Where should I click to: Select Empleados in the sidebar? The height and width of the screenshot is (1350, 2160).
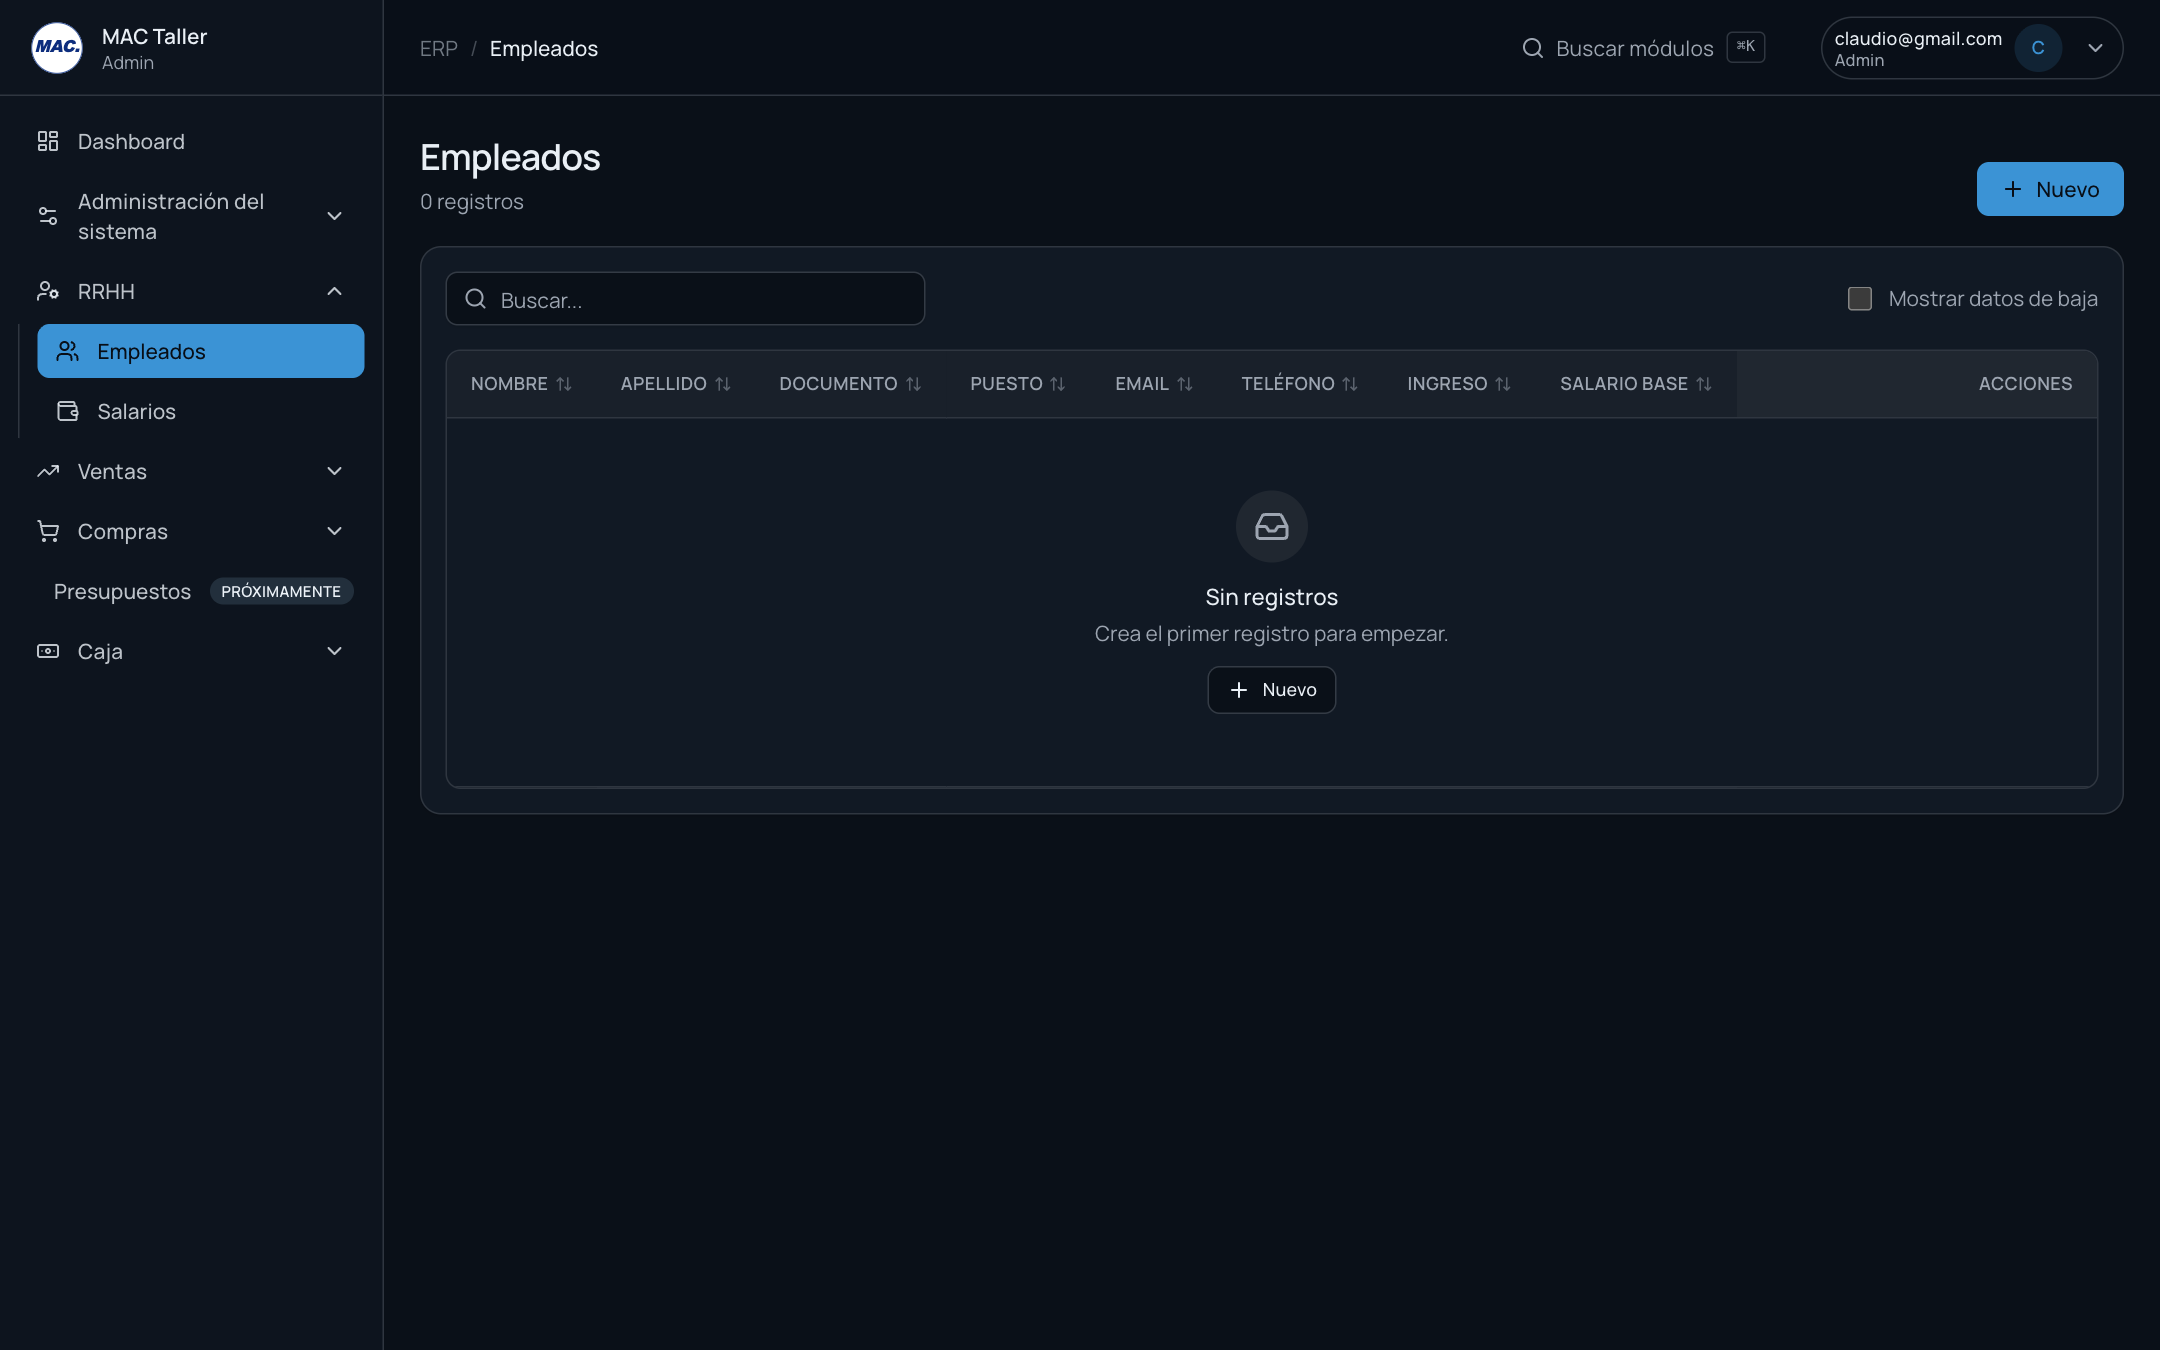tap(201, 351)
